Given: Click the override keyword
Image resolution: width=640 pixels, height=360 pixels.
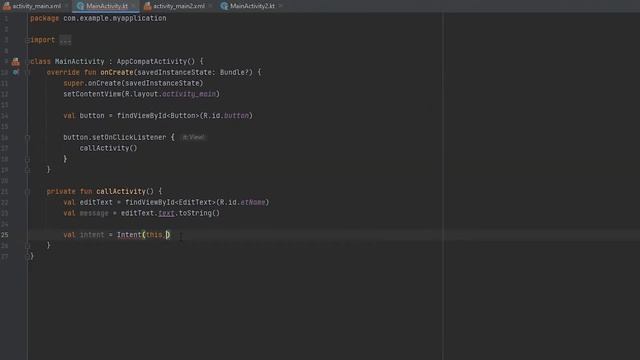Looking at the screenshot, I should coord(63,72).
